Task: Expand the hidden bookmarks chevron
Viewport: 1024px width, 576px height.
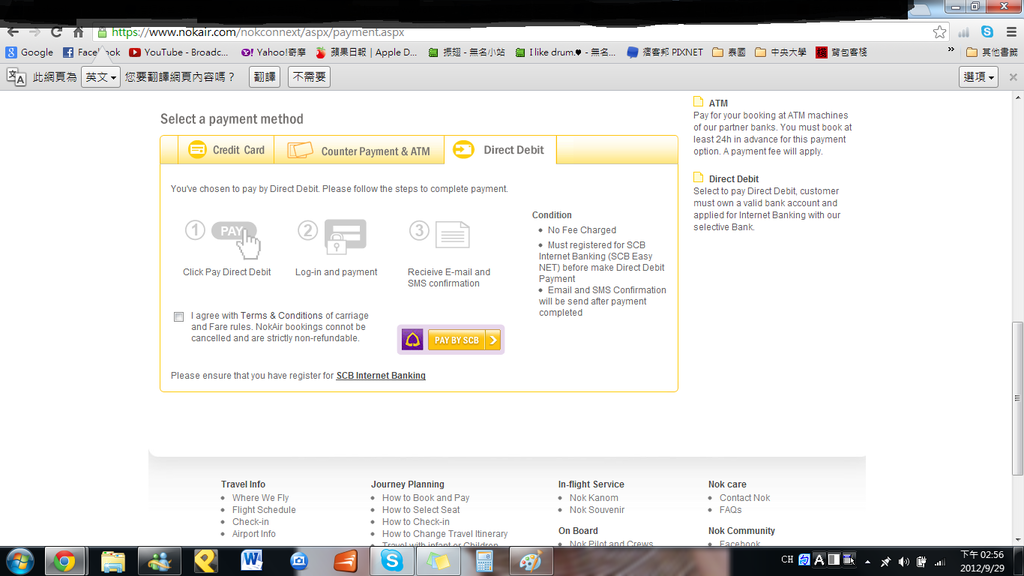Action: [x=951, y=50]
